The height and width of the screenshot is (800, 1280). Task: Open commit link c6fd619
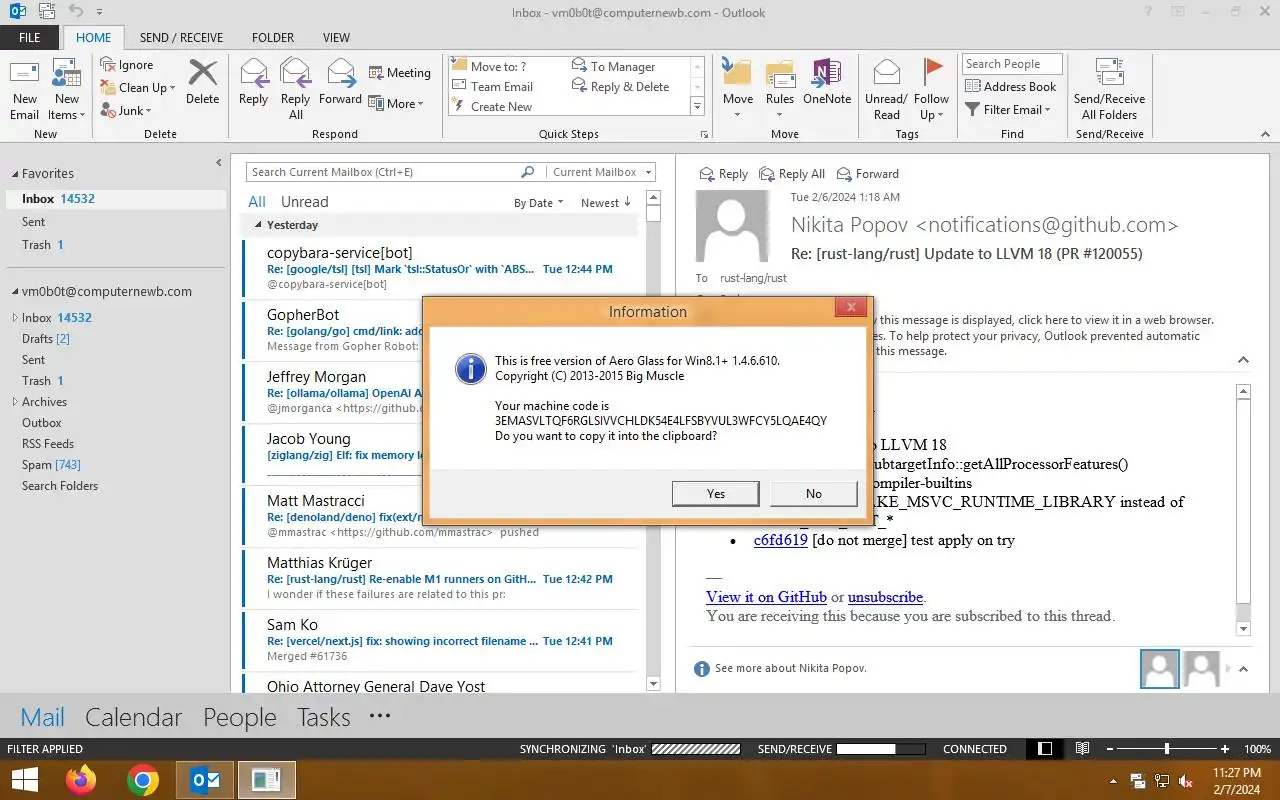pos(781,540)
